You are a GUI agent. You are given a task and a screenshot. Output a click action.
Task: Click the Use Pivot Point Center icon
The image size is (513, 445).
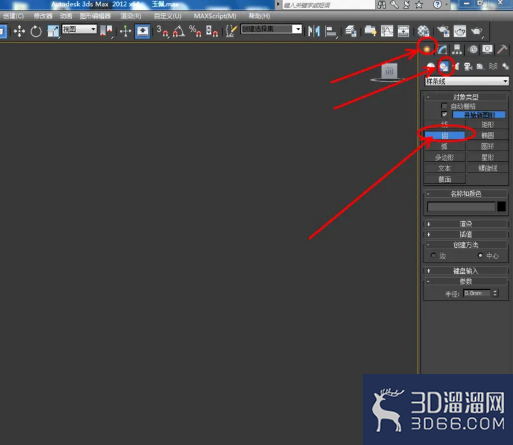(106, 32)
